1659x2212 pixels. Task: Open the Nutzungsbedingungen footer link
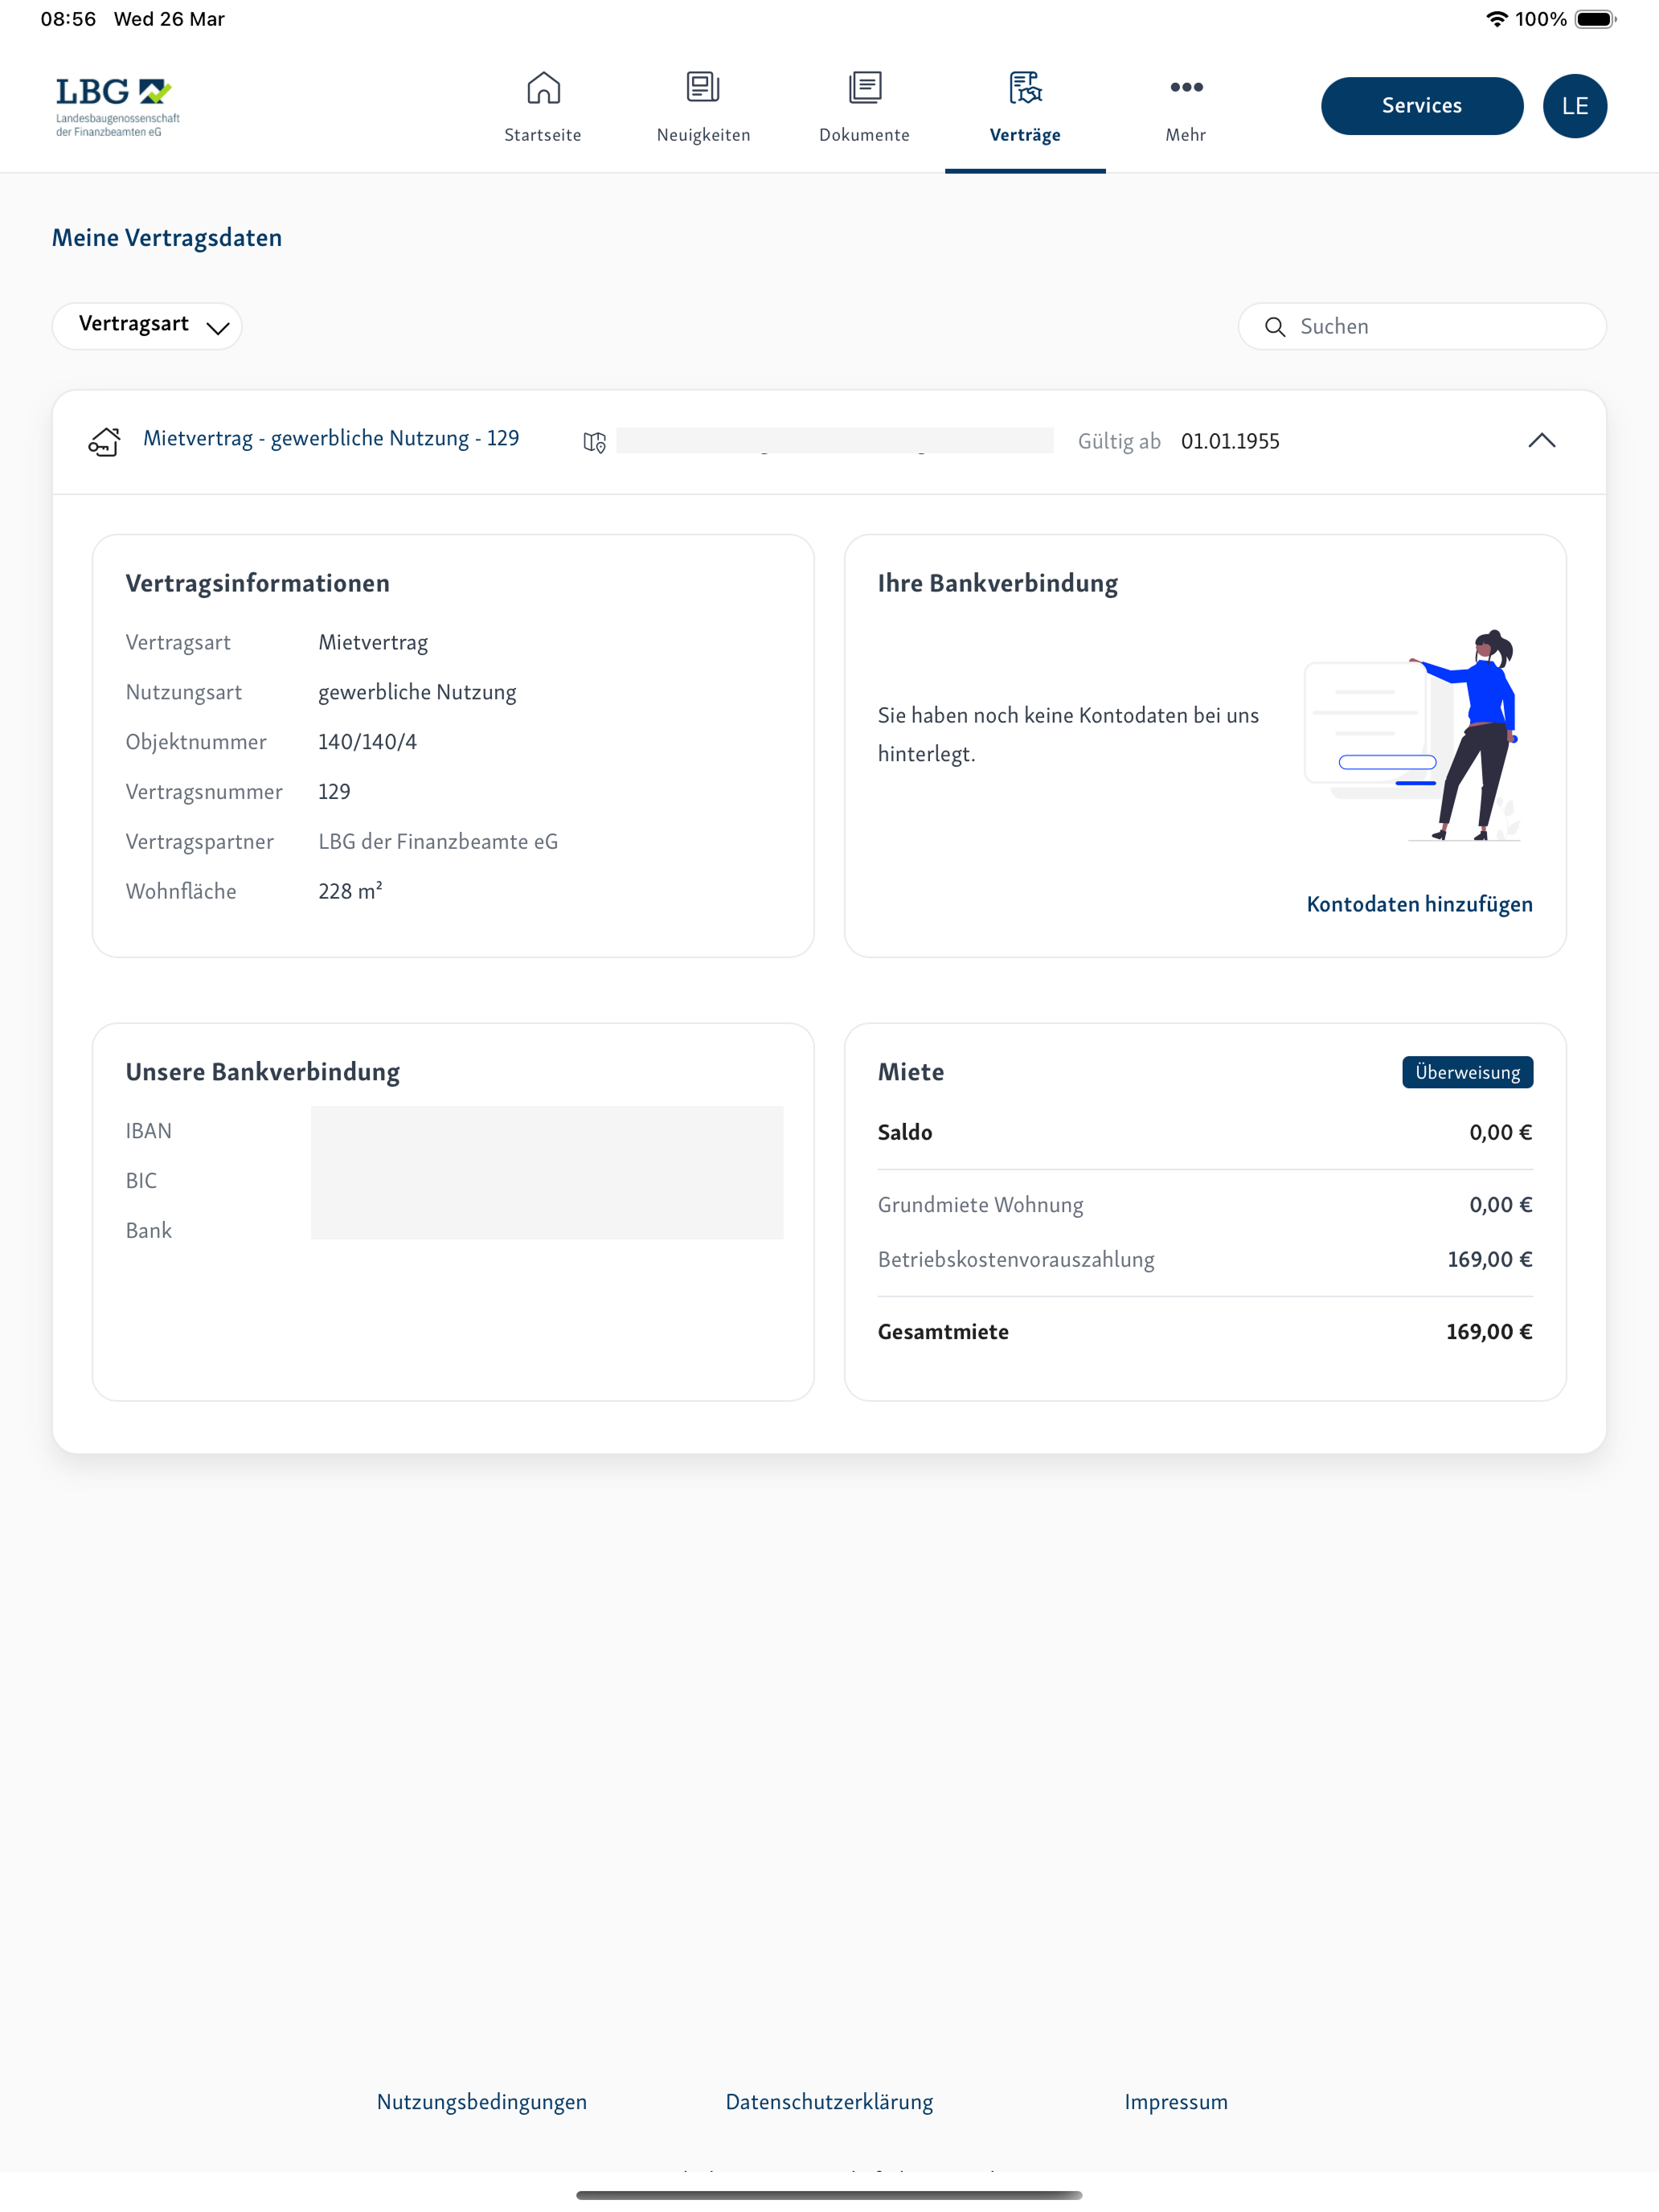point(482,2102)
